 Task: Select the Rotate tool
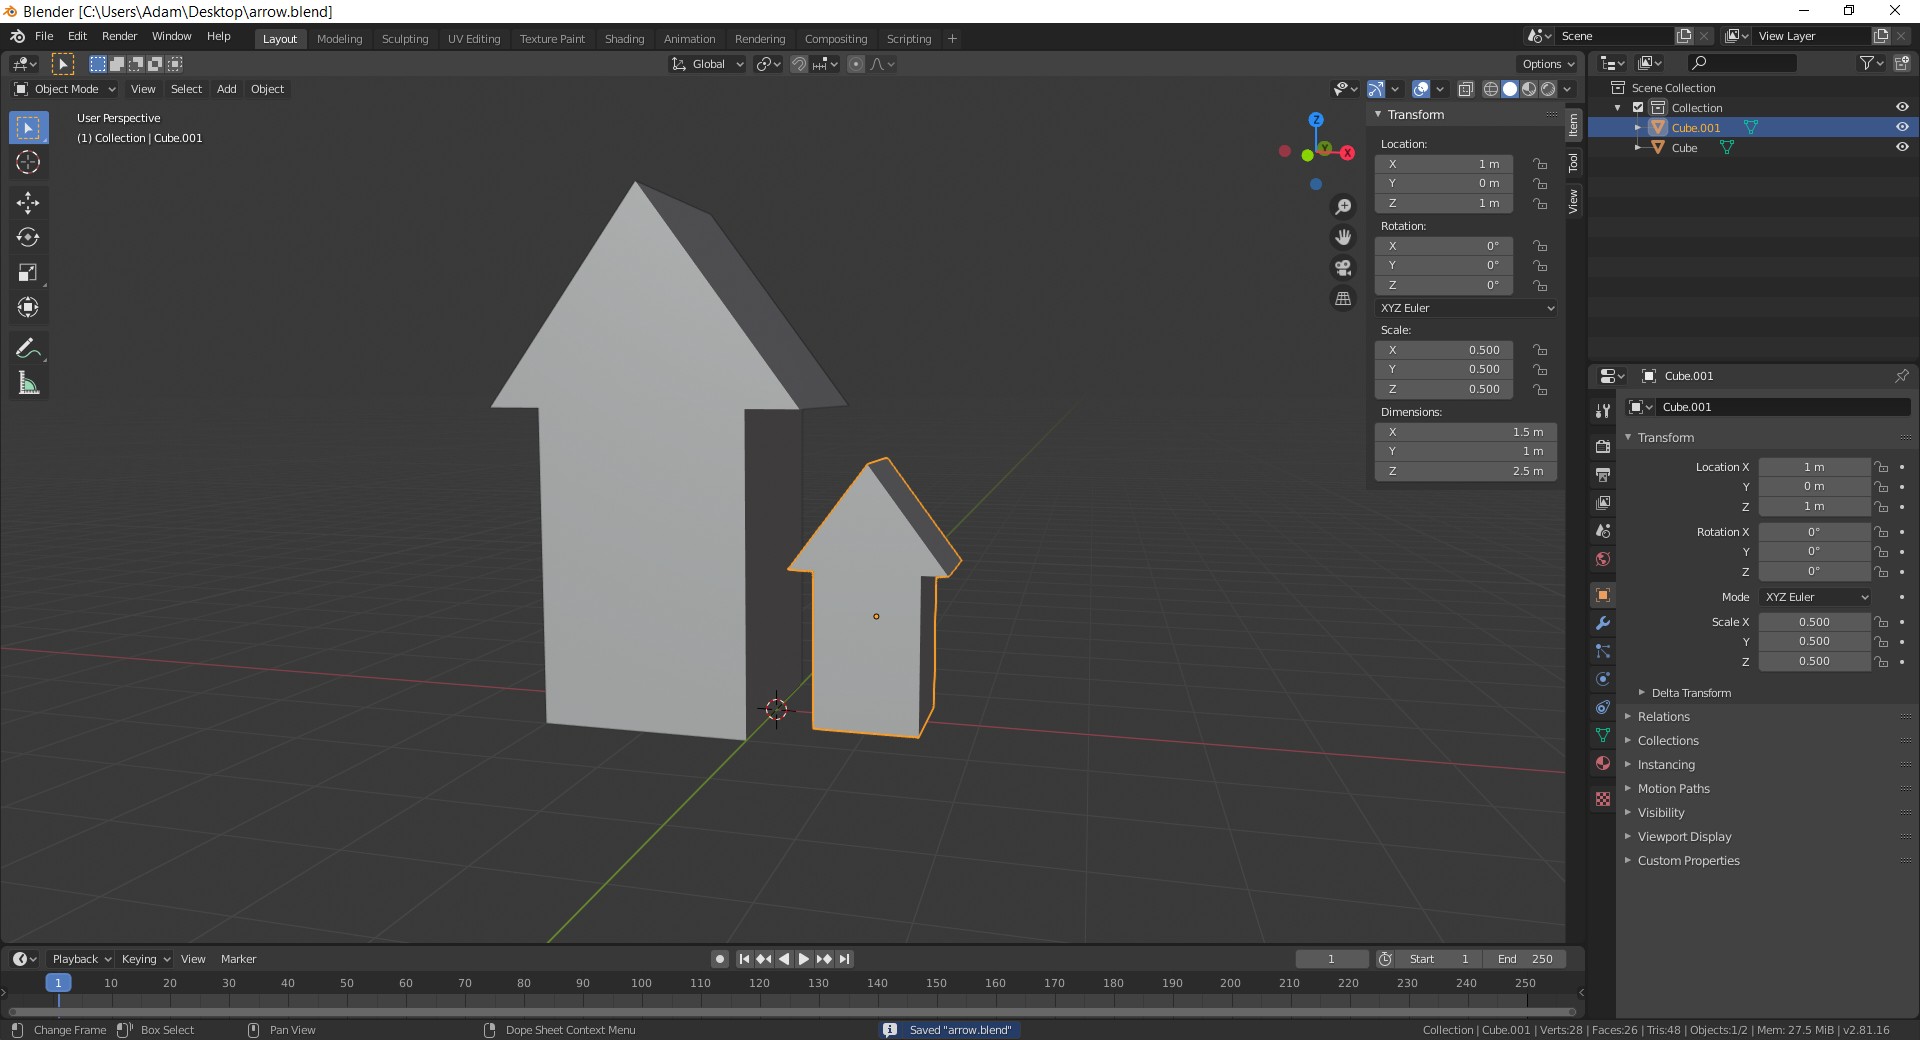[x=28, y=238]
